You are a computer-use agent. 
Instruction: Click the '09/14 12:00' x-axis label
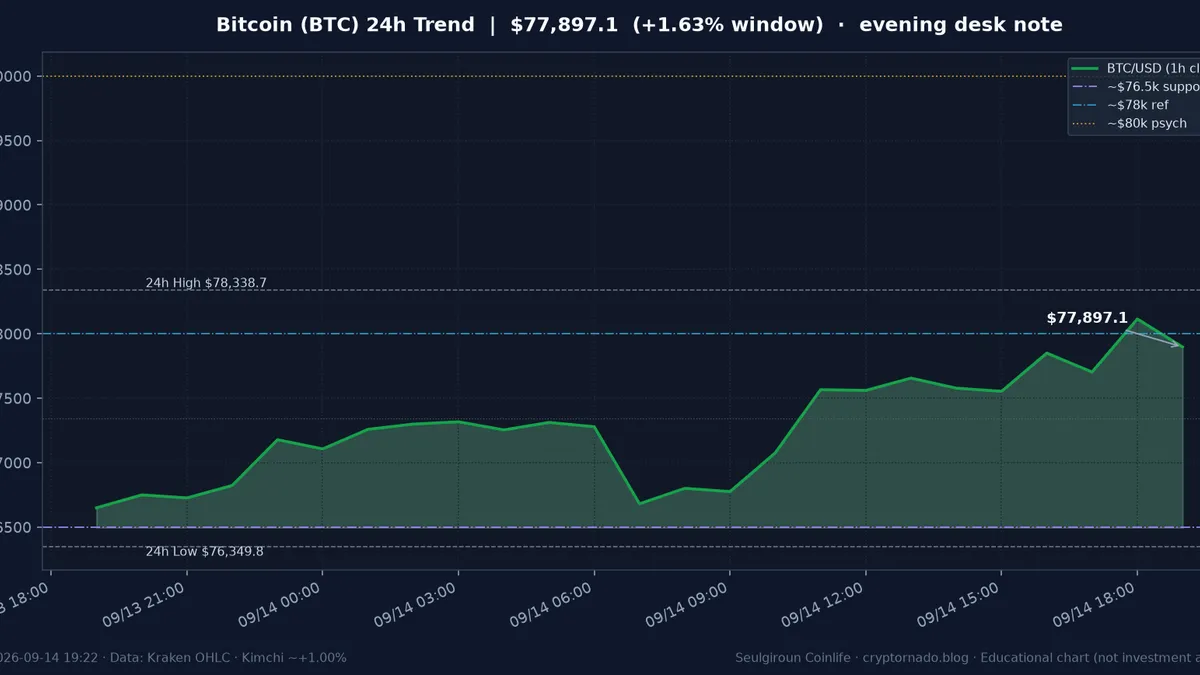822,606
